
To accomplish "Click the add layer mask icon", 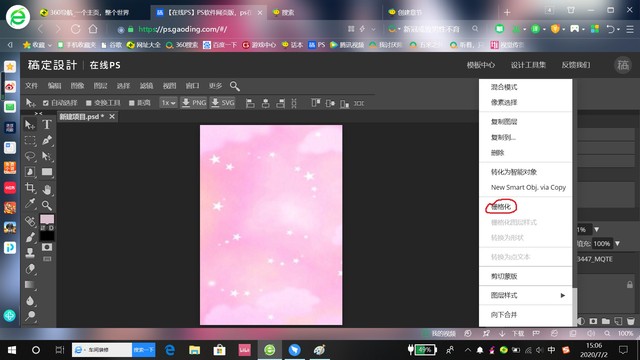I will [x=593, y=321].
